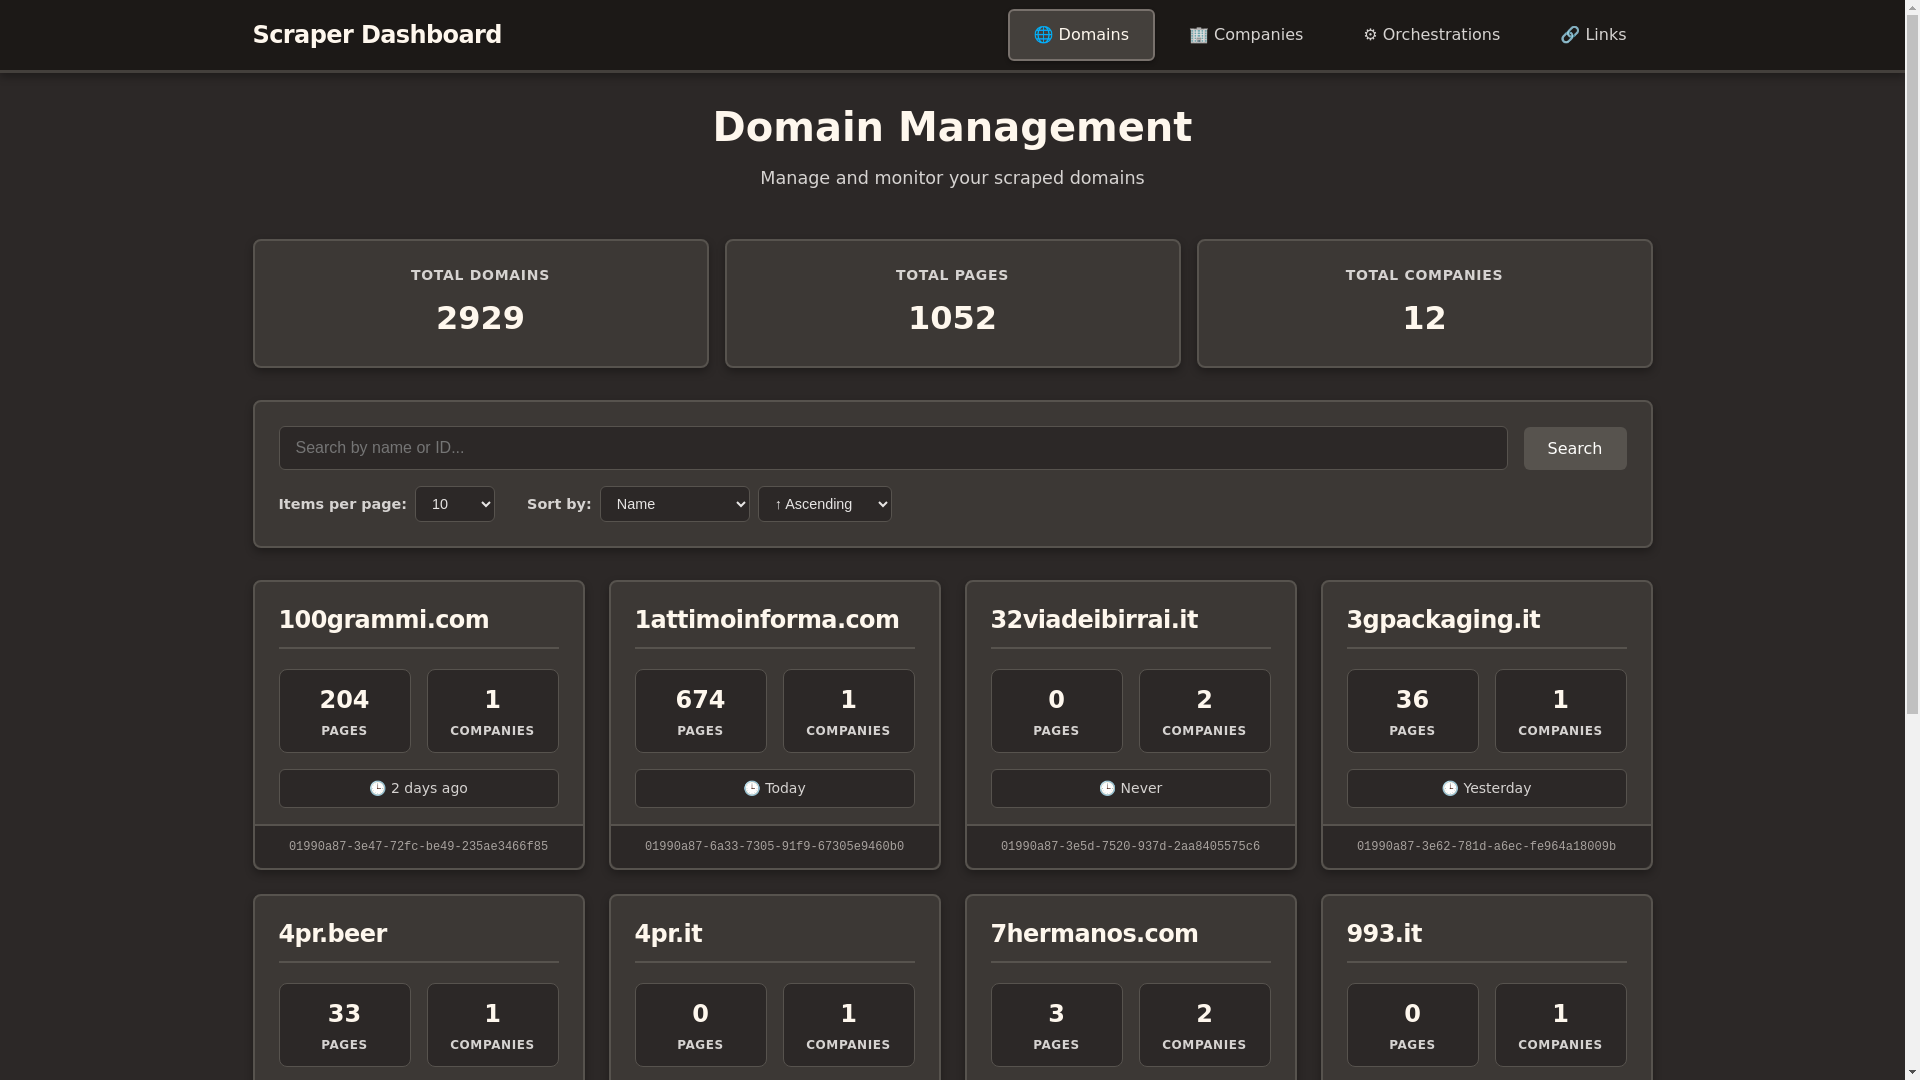
Task: Click the 1 companies box of 3gpackaging.it
Action: pyautogui.click(x=1560, y=711)
